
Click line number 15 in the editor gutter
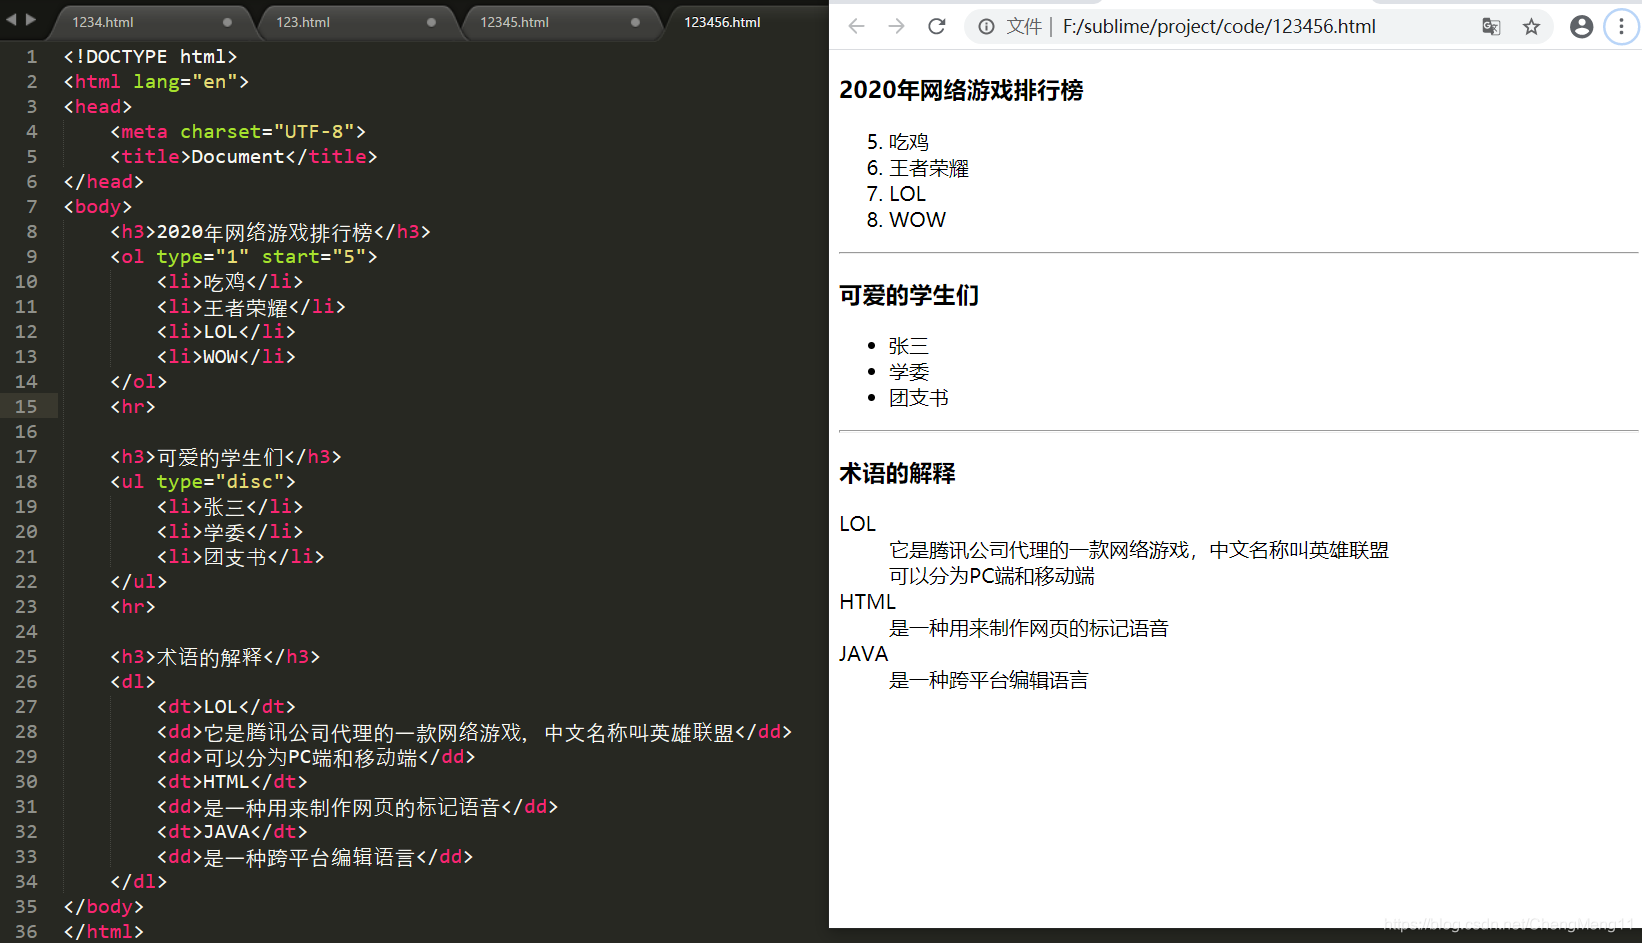pyautogui.click(x=26, y=406)
